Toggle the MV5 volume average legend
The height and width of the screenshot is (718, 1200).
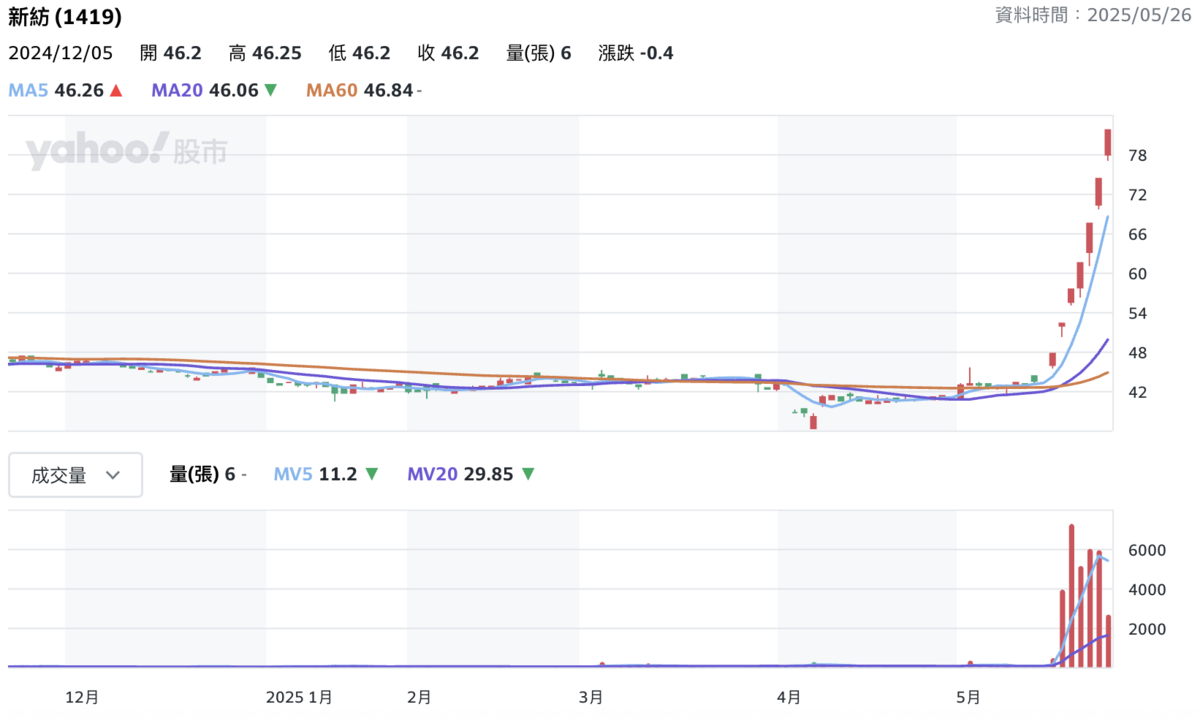[295, 474]
